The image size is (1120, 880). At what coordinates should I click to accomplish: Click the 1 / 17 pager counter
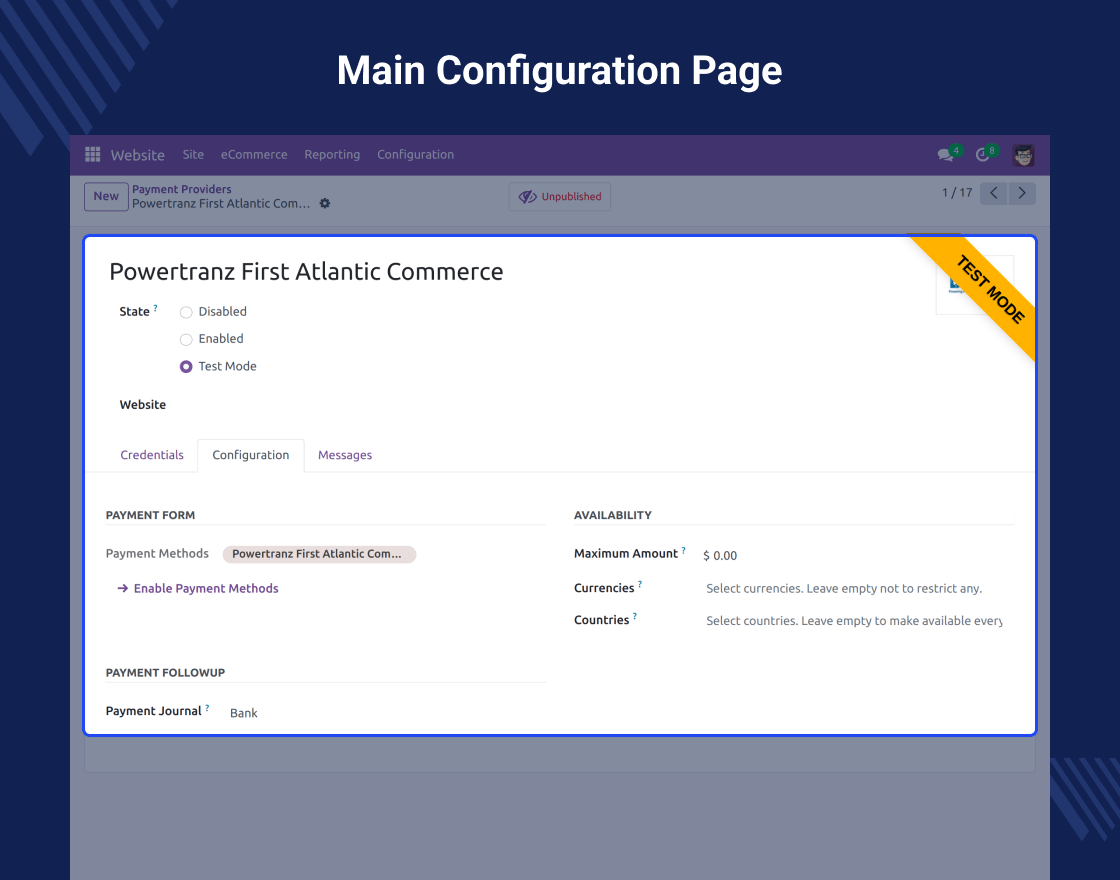click(957, 193)
